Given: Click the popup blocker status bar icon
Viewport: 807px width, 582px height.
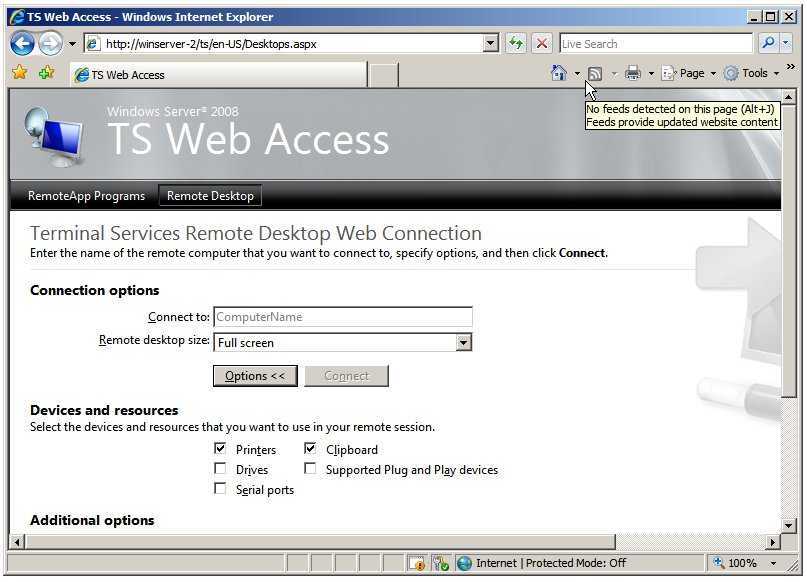Looking at the screenshot, I should (417, 563).
